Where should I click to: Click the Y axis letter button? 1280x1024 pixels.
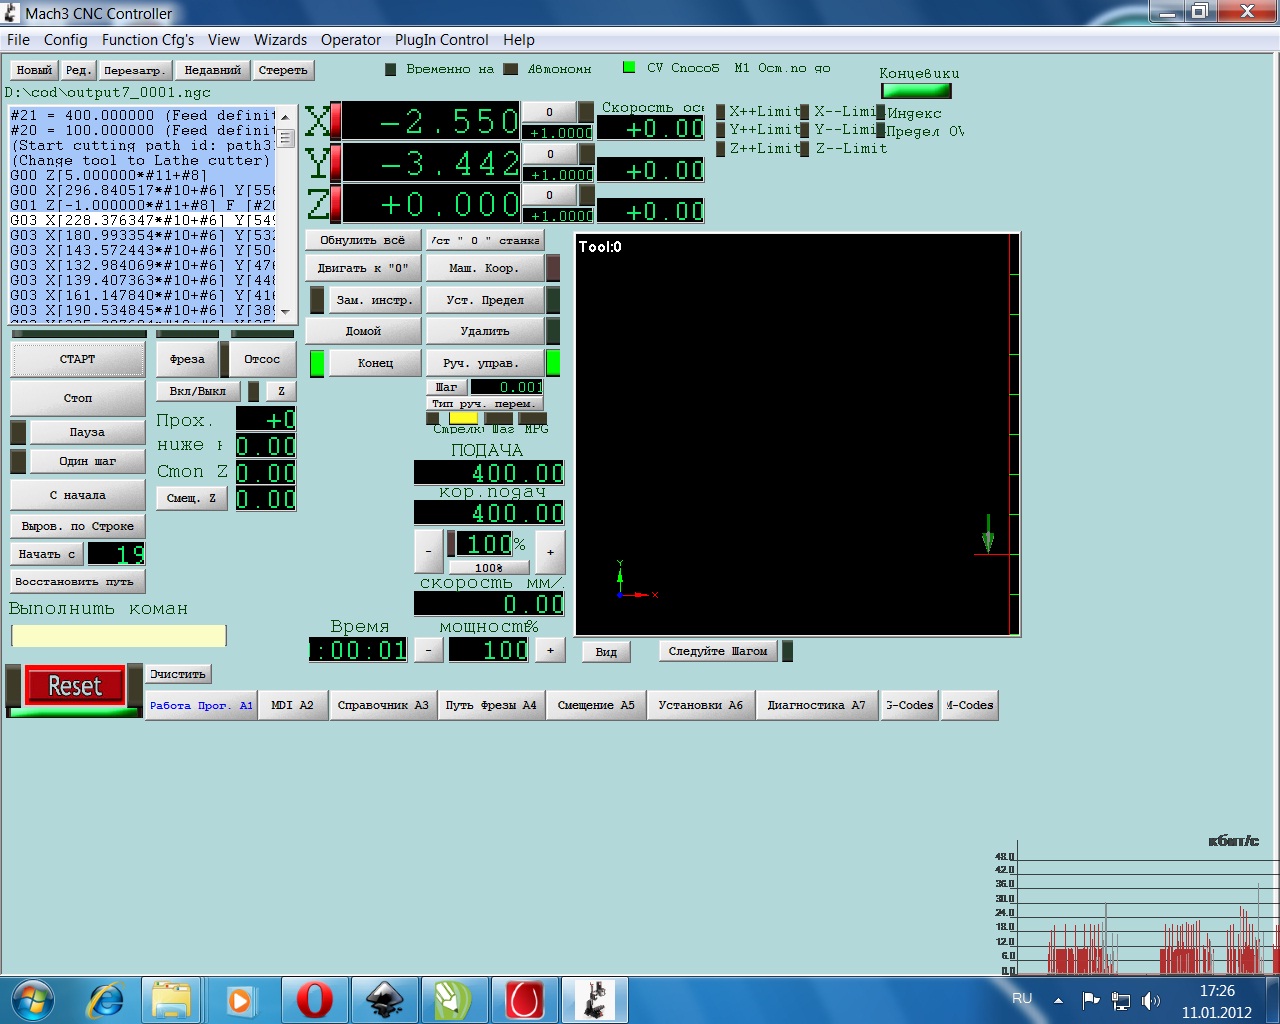tap(317, 164)
